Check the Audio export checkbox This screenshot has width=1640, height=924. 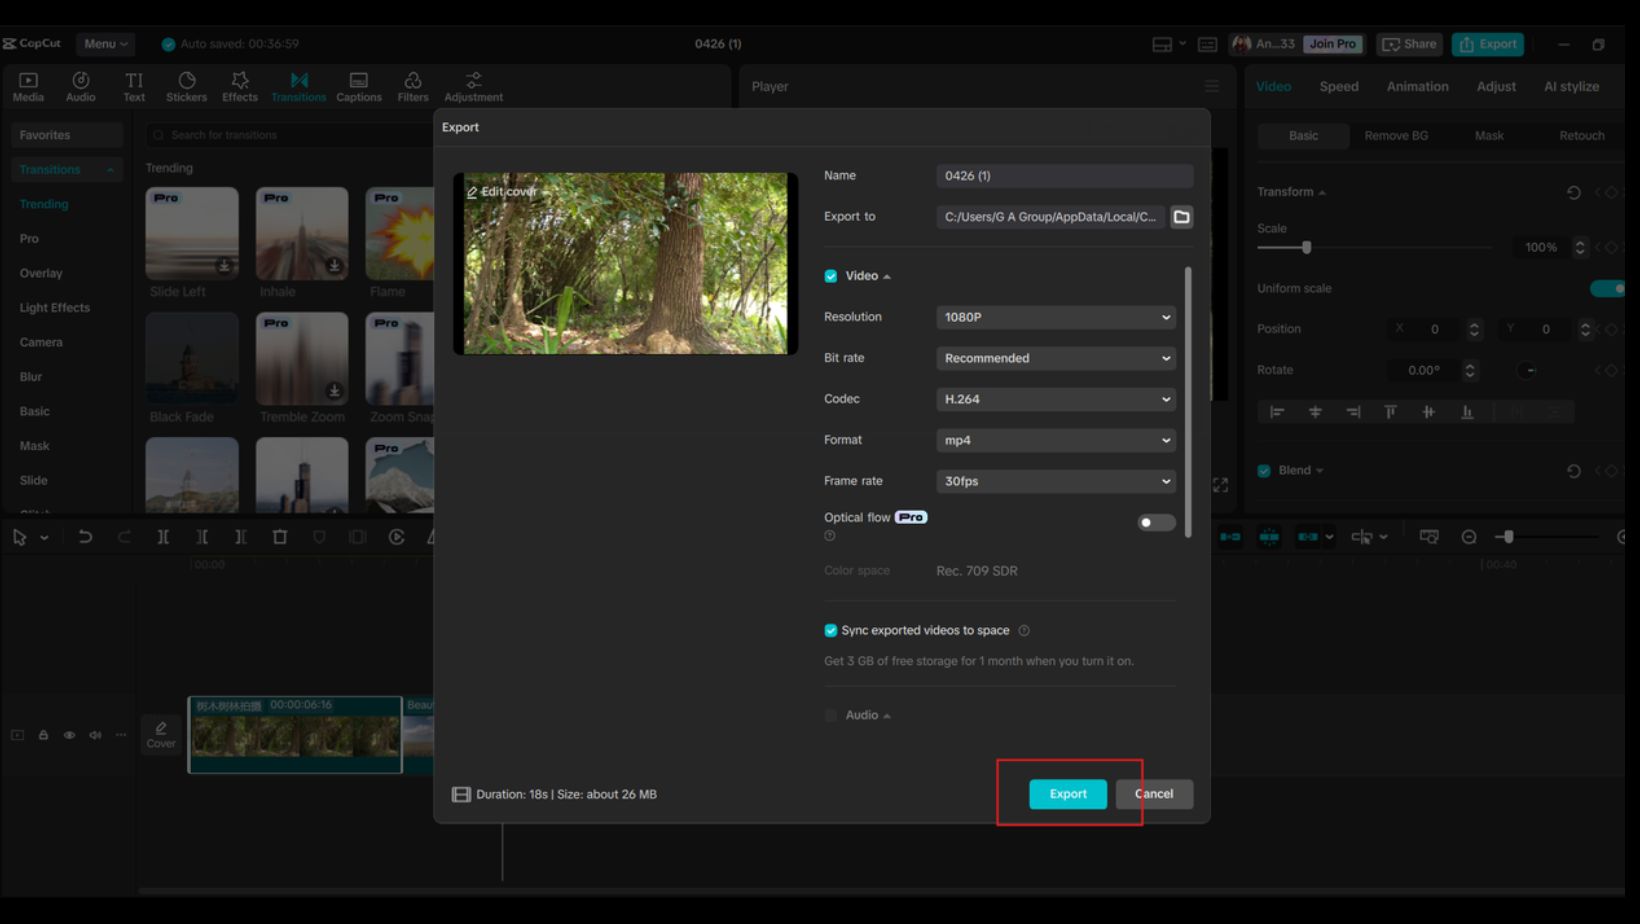[831, 716]
